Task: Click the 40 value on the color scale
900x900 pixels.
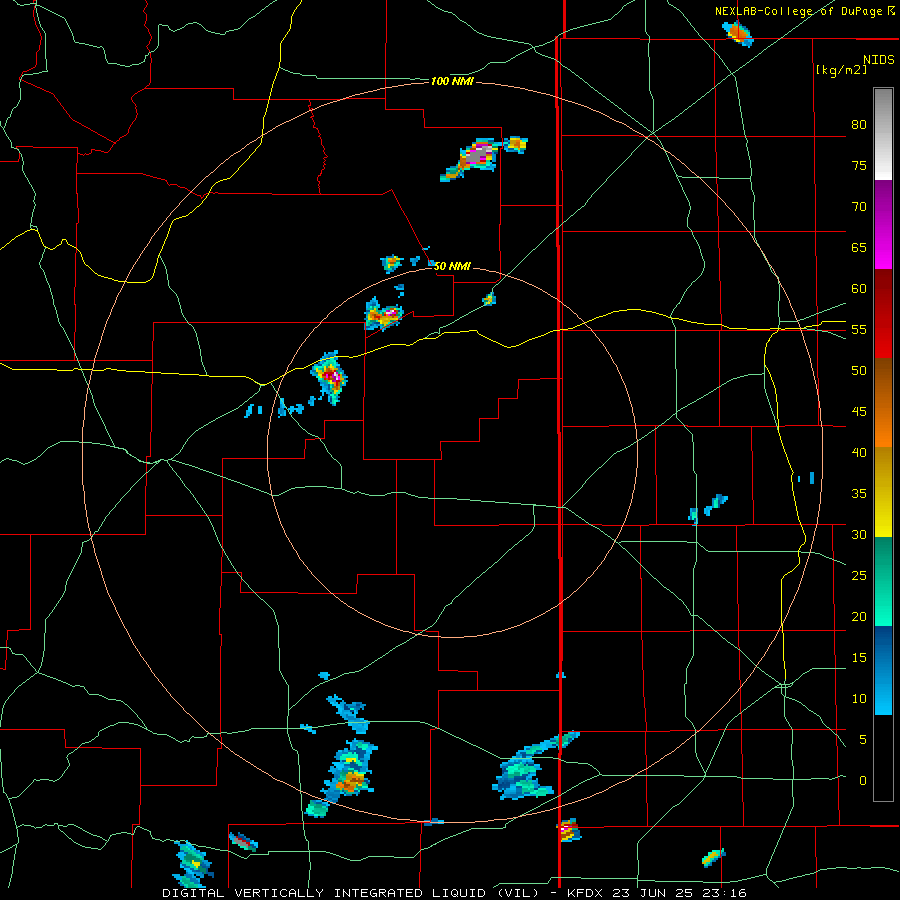Action: (x=859, y=452)
